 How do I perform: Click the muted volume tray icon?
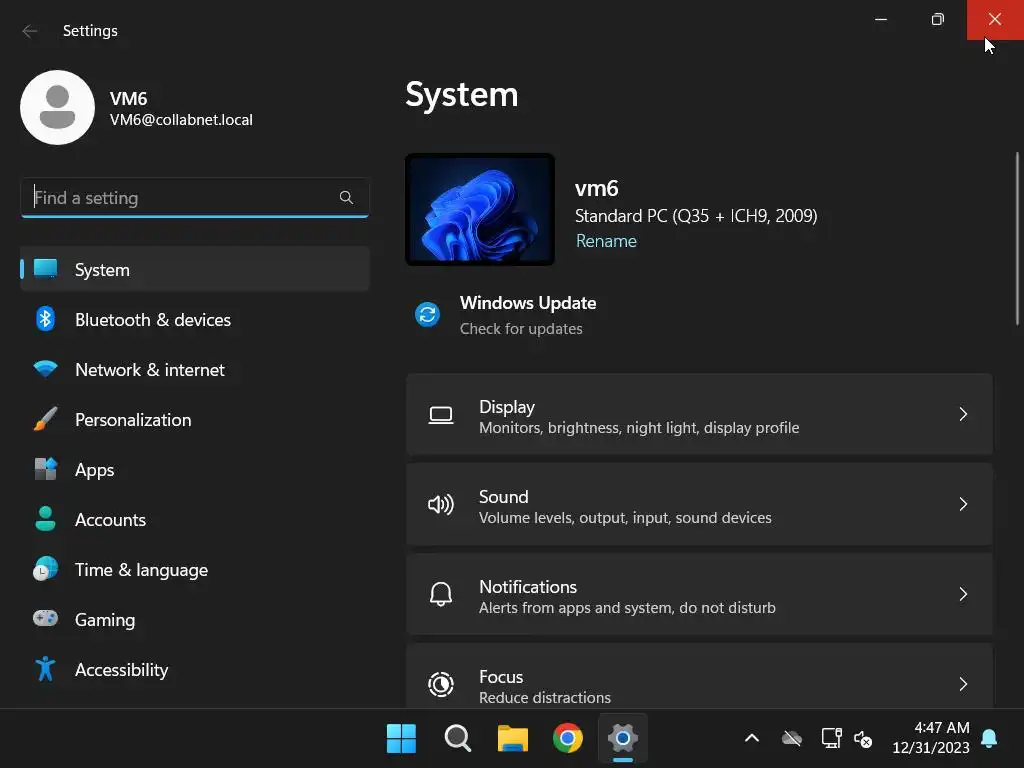863,739
